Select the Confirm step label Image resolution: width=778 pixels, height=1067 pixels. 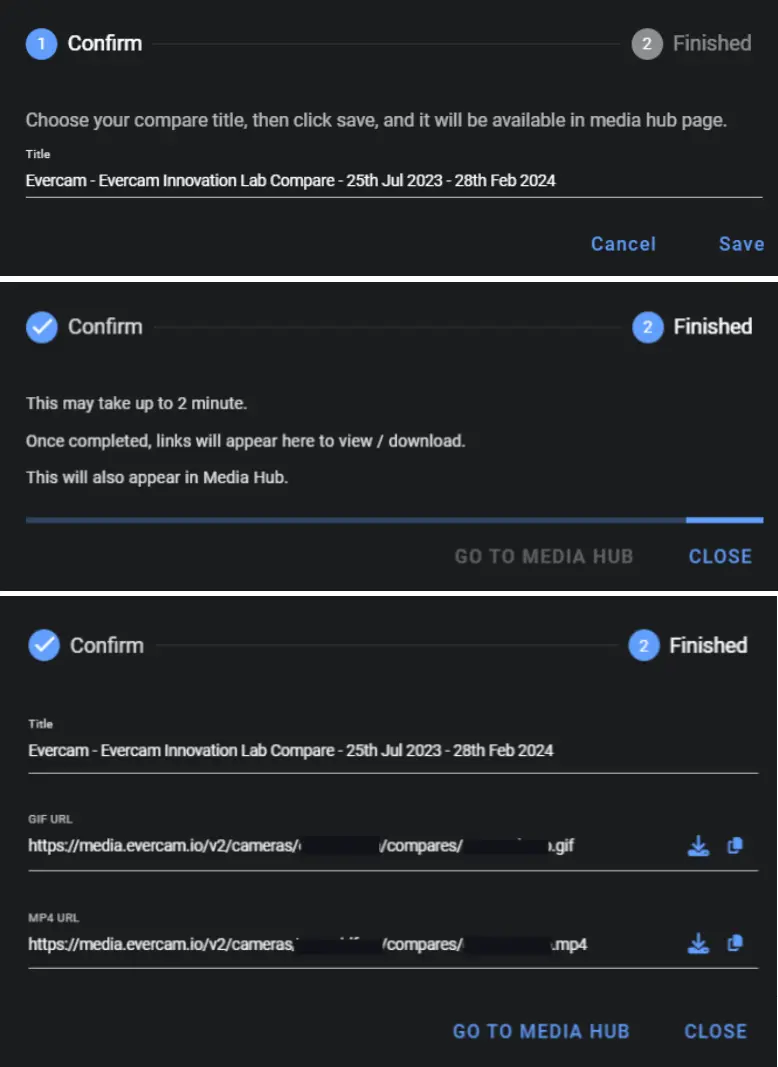[x=105, y=43]
